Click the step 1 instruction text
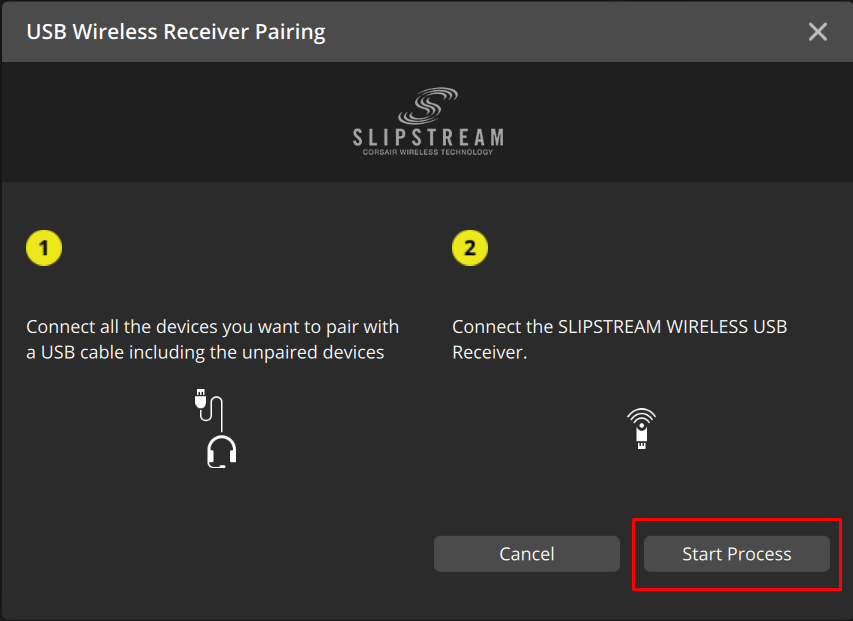 pos(212,339)
